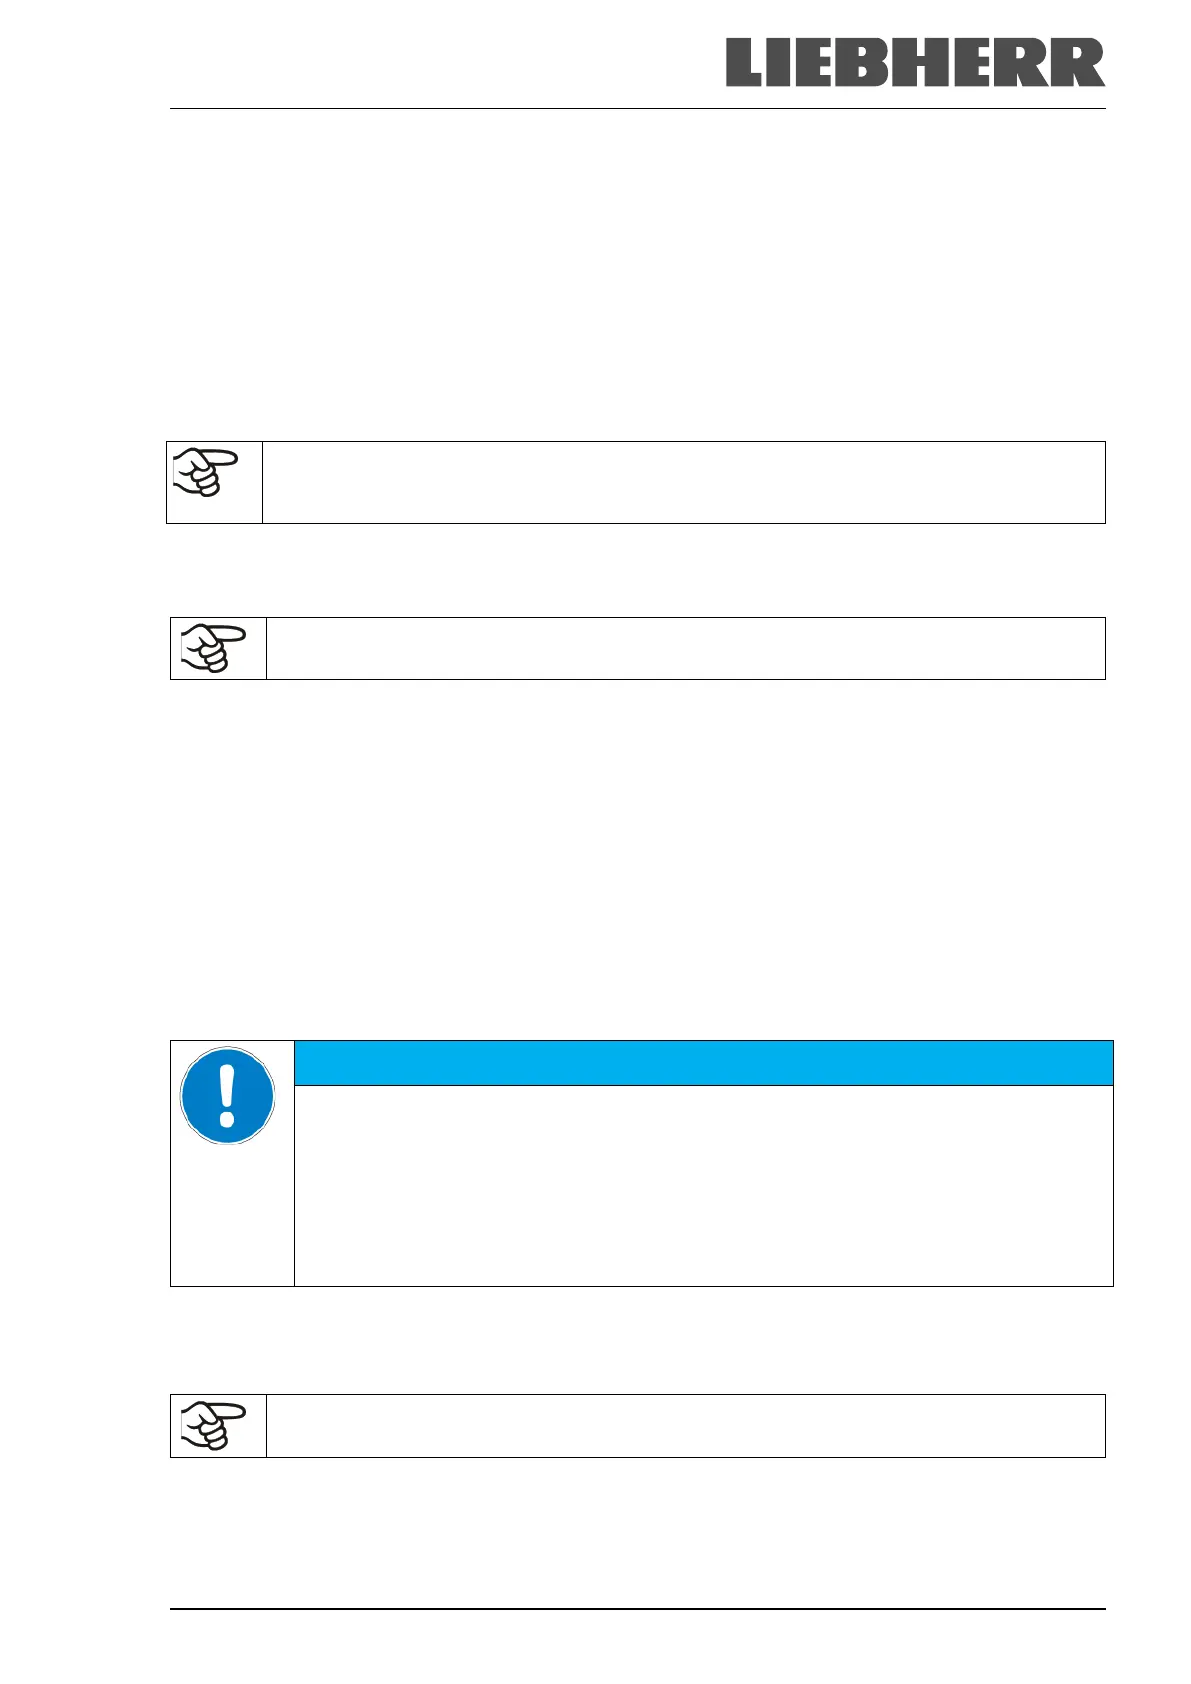The image size is (1191, 1684).
Task: Click the LIEBHERR logo in the header
Action: point(915,62)
